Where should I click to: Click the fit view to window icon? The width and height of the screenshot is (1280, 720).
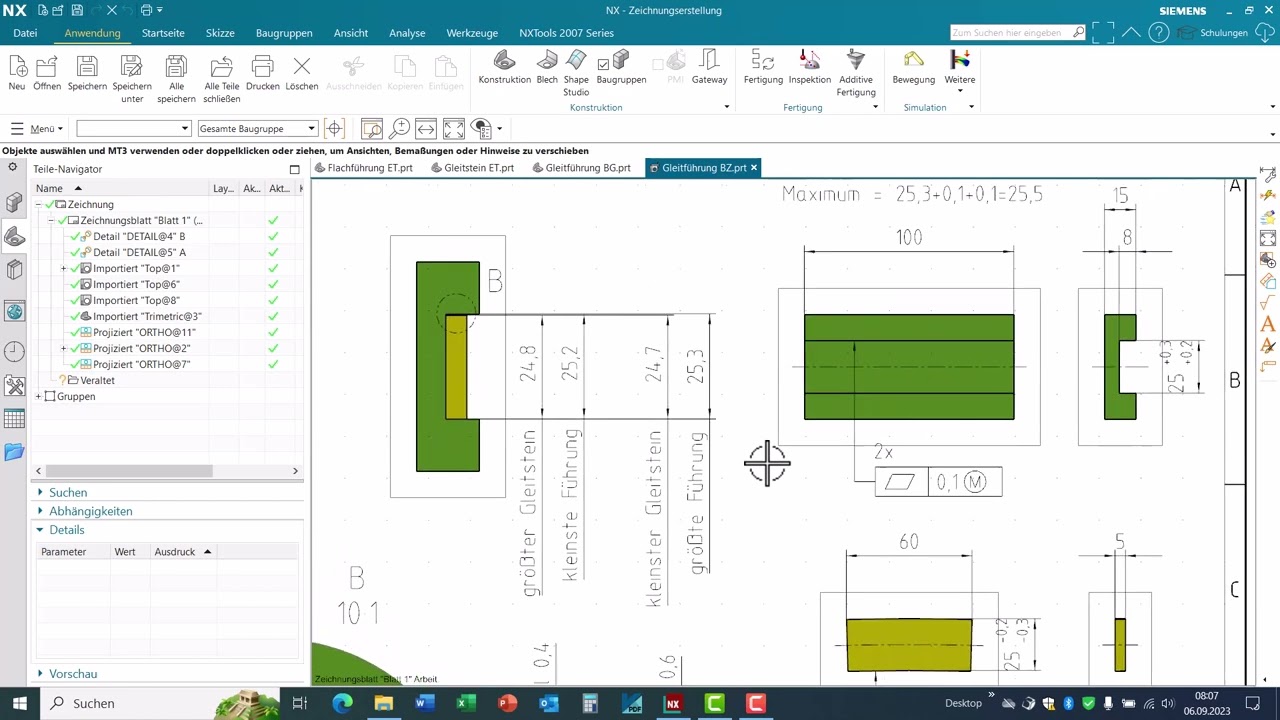pos(453,128)
